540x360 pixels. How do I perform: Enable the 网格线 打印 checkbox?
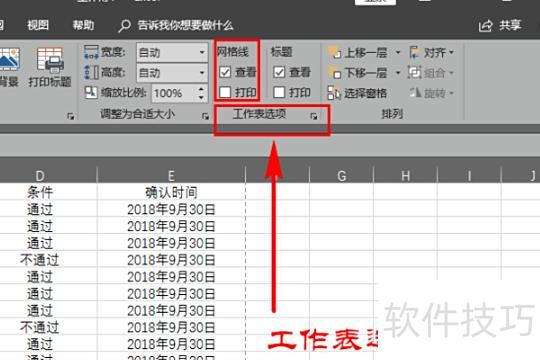pos(225,92)
